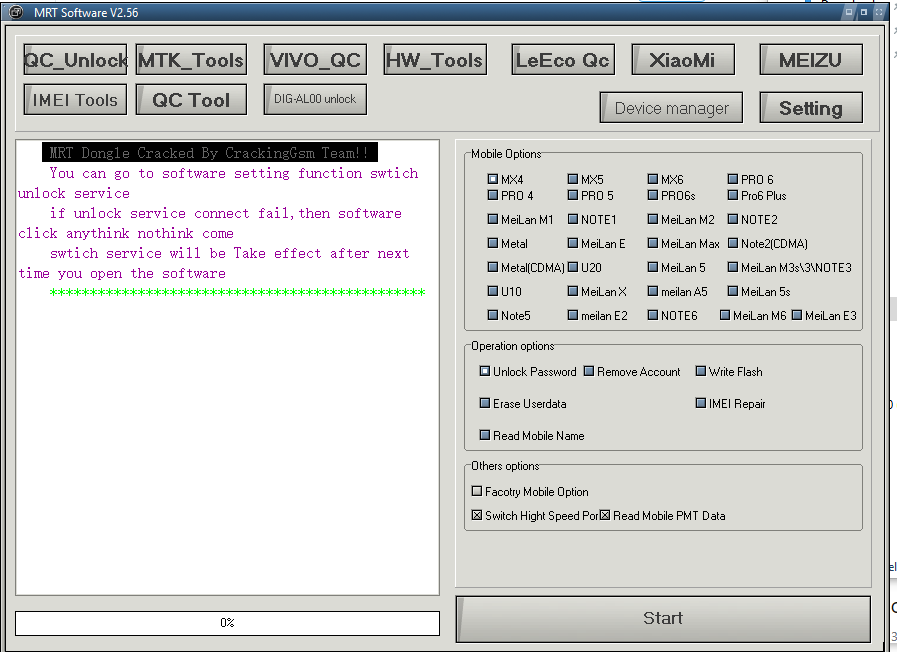Select MX4 mobile option
897x652 pixels.
pos(505,180)
